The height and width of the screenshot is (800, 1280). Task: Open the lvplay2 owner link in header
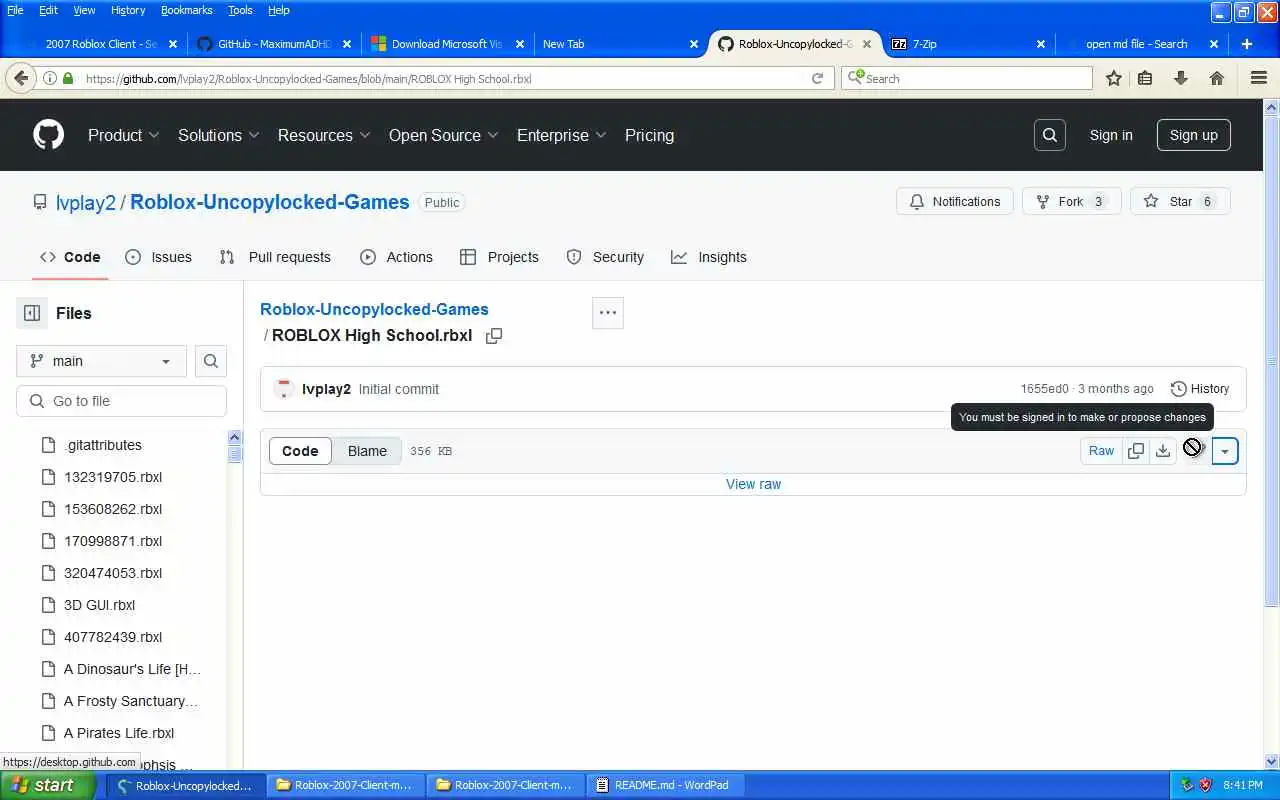(x=86, y=202)
